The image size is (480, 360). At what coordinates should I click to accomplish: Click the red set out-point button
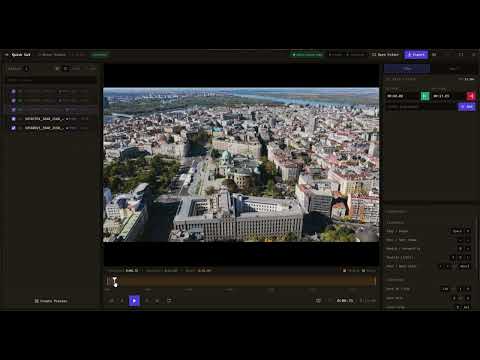(x=470, y=96)
